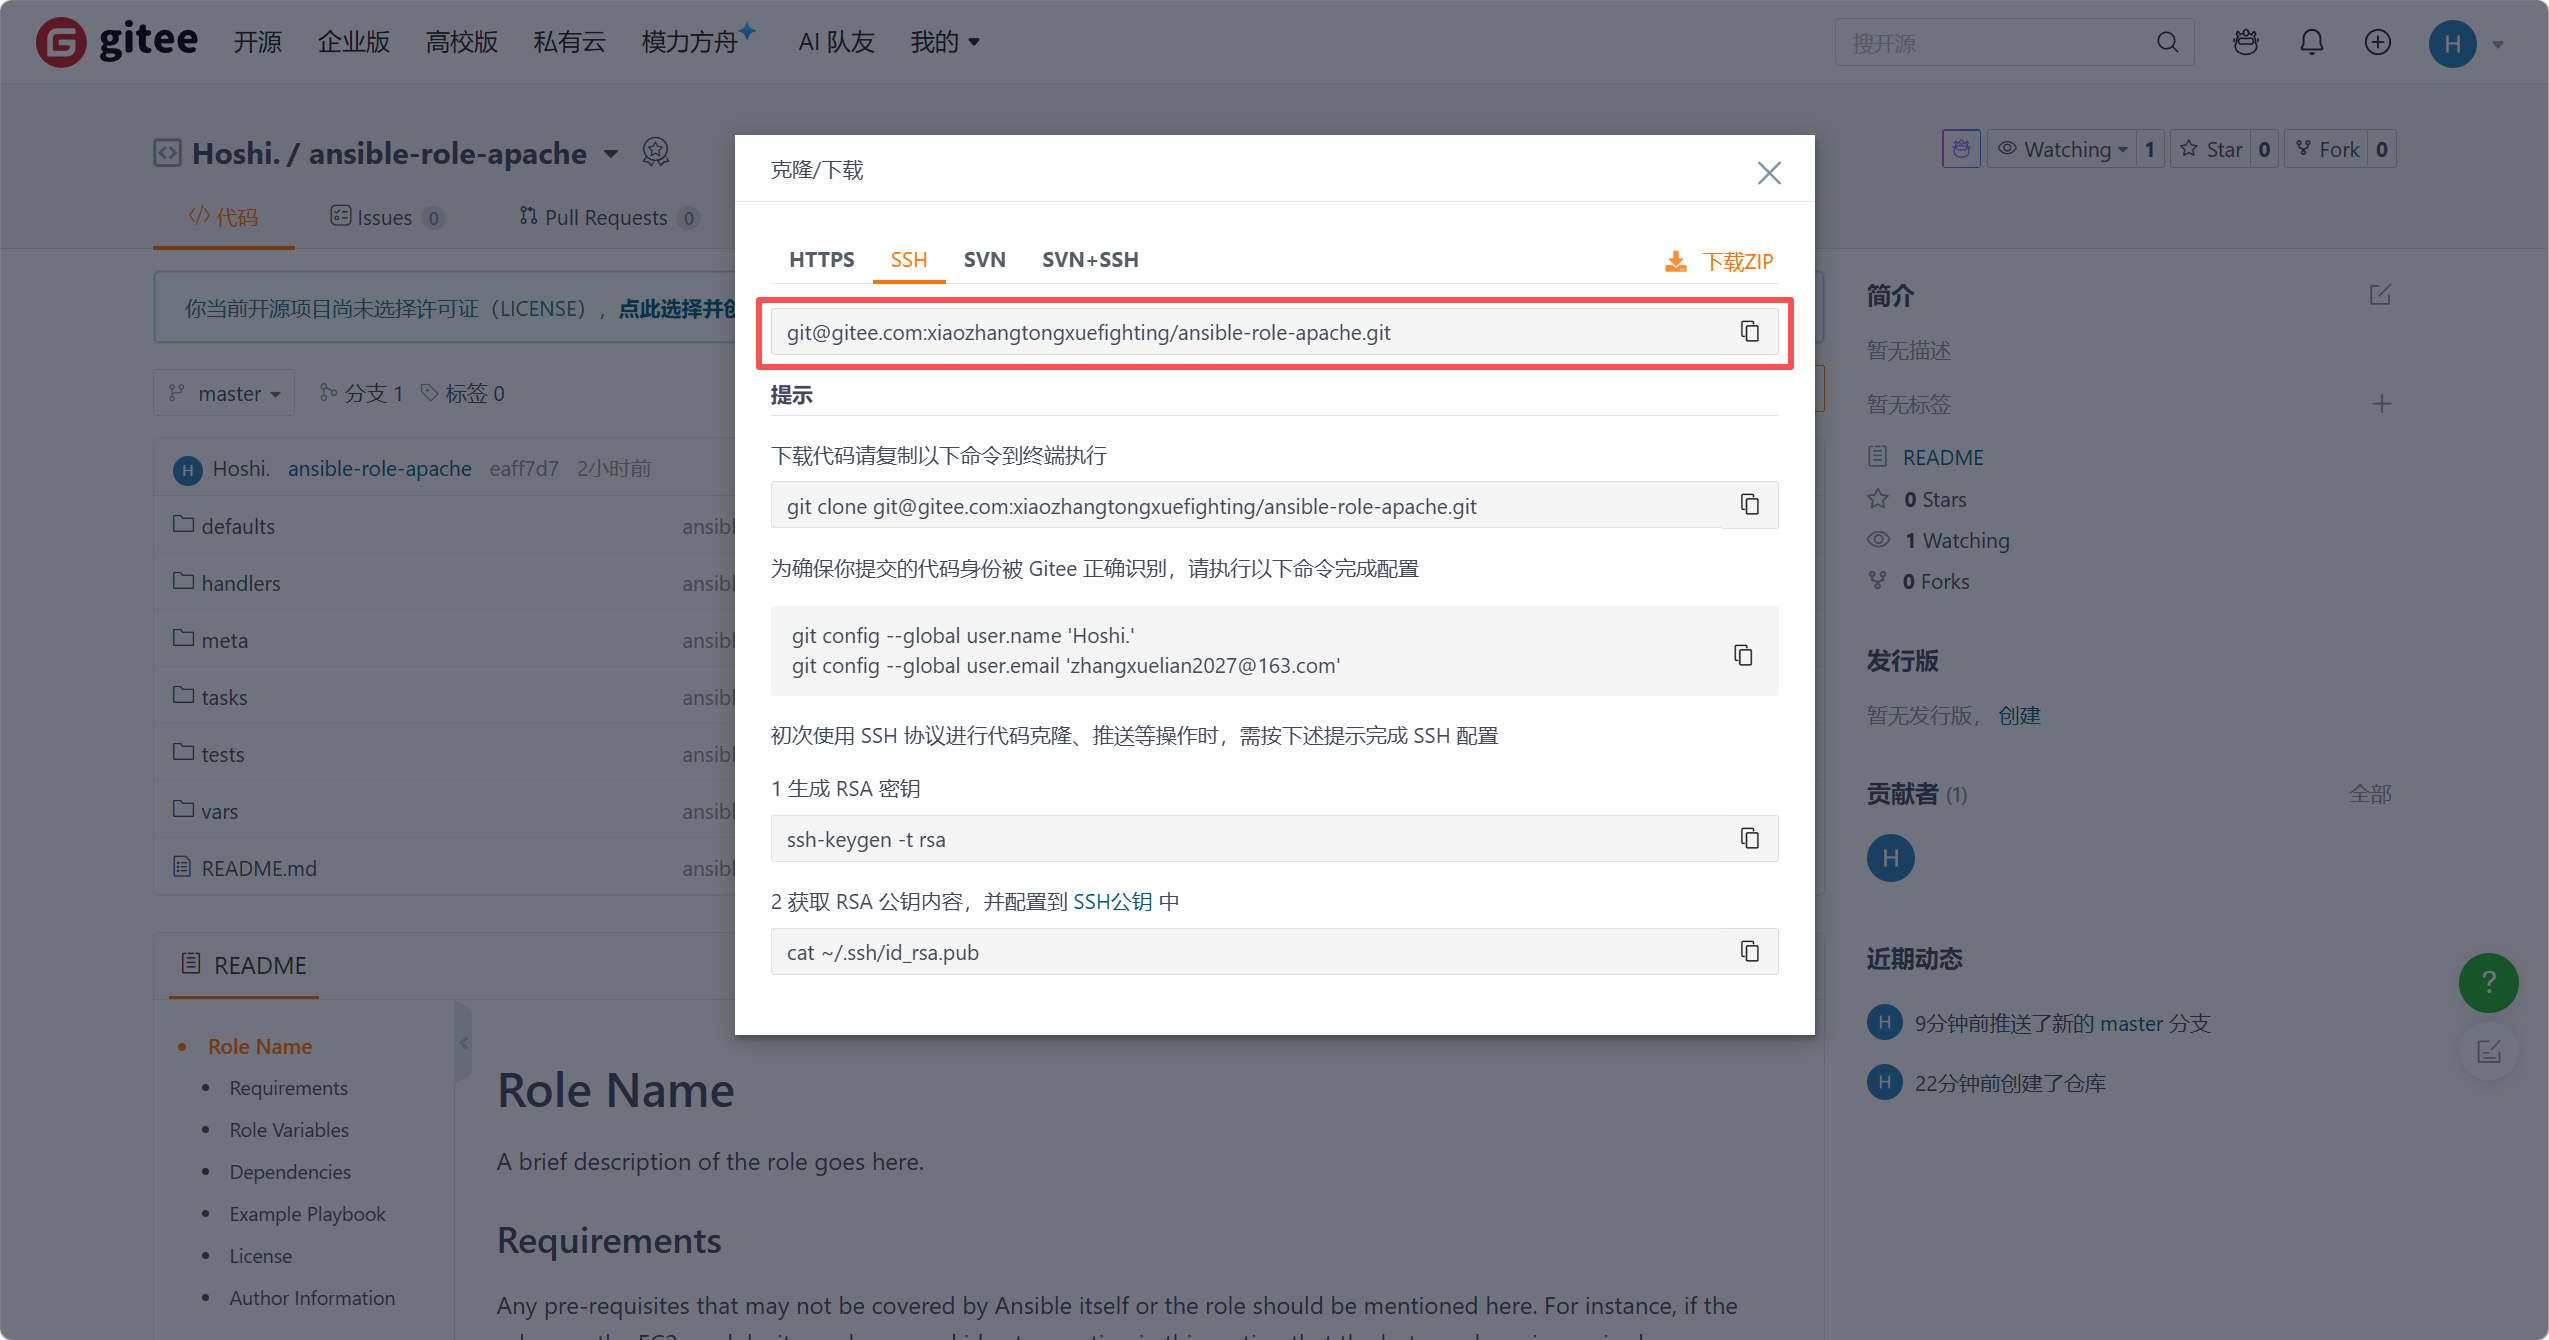The height and width of the screenshot is (1340, 2549).
Task: Copy the git clone command
Action: [1749, 505]
